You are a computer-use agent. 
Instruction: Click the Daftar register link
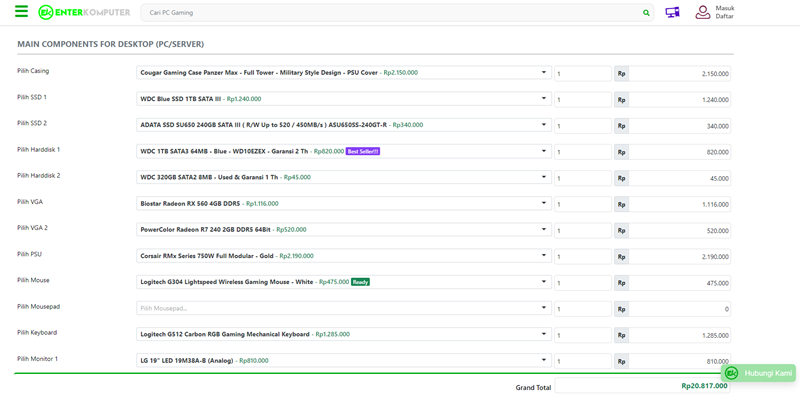tap(725, 17)
